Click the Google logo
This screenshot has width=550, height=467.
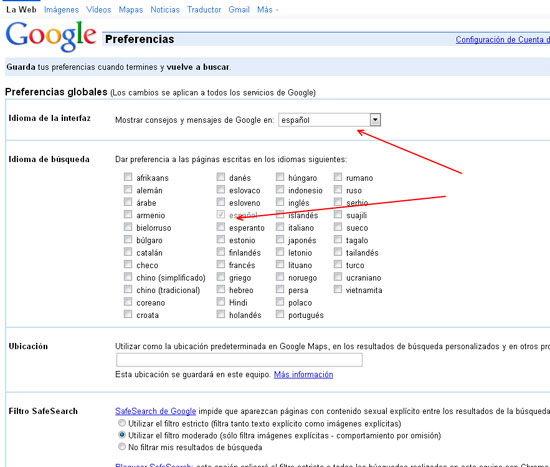(51, 36)
